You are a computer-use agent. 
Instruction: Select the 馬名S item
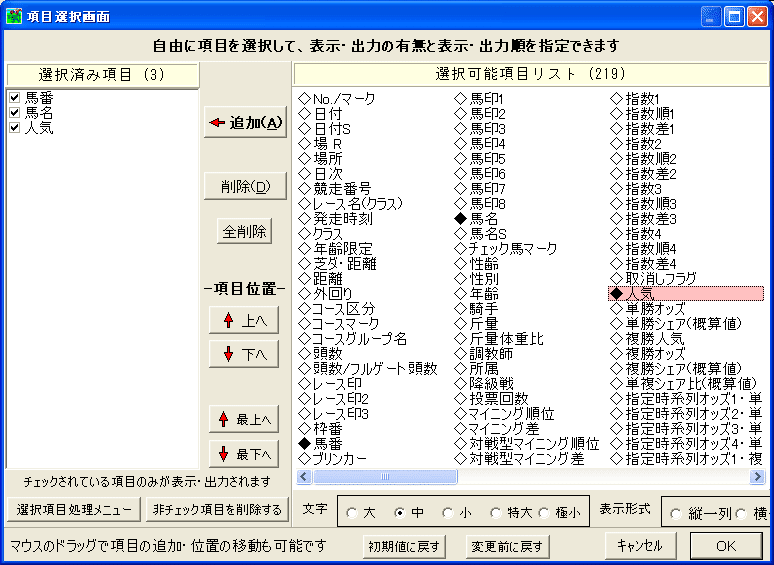[x=480, y=233]
